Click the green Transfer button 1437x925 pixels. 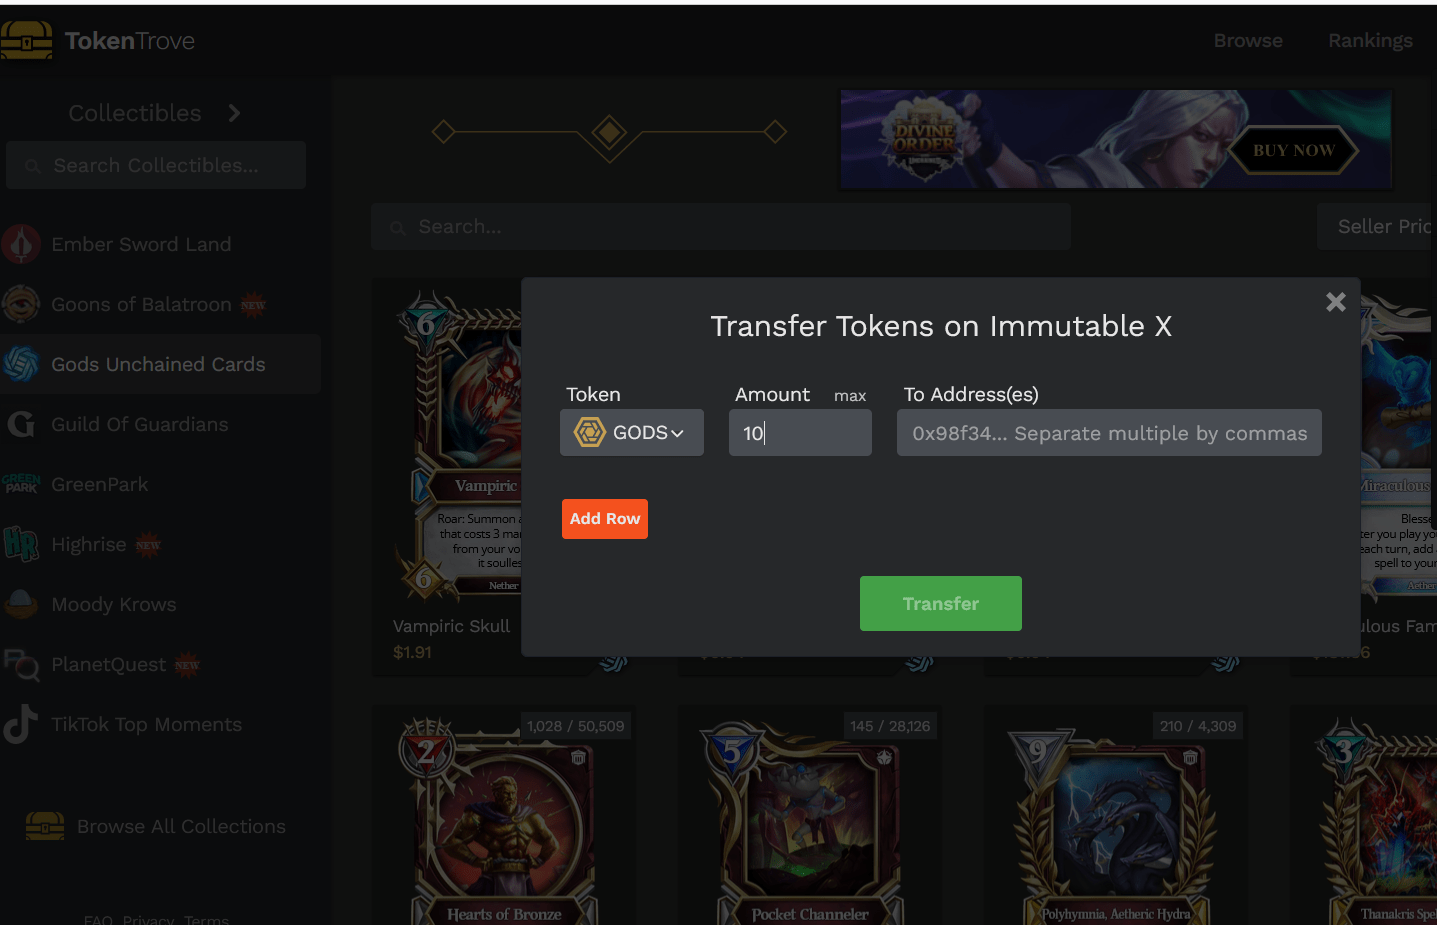[941, 604]
